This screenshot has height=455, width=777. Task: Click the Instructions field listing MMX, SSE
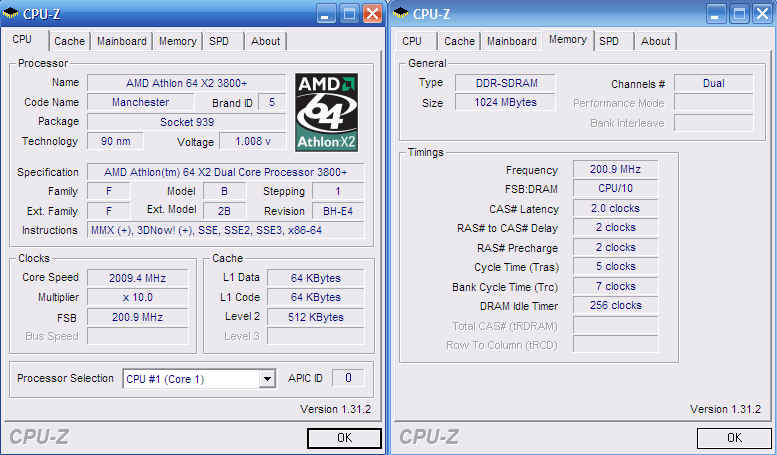(225, 230)
